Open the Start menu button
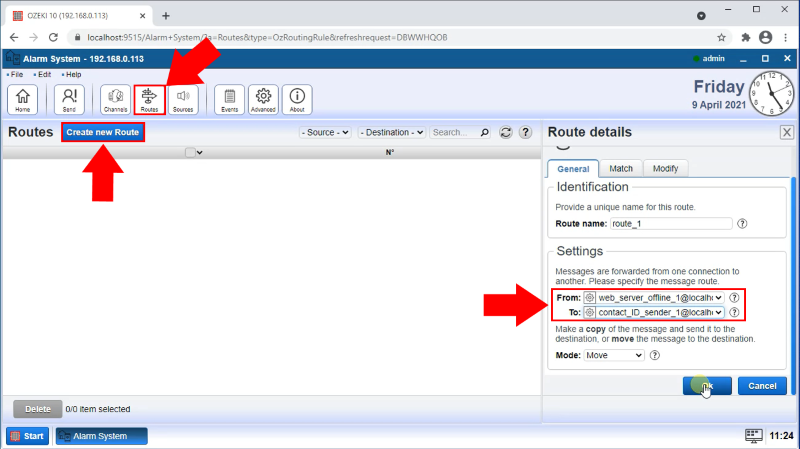 [x=28, y=436]
